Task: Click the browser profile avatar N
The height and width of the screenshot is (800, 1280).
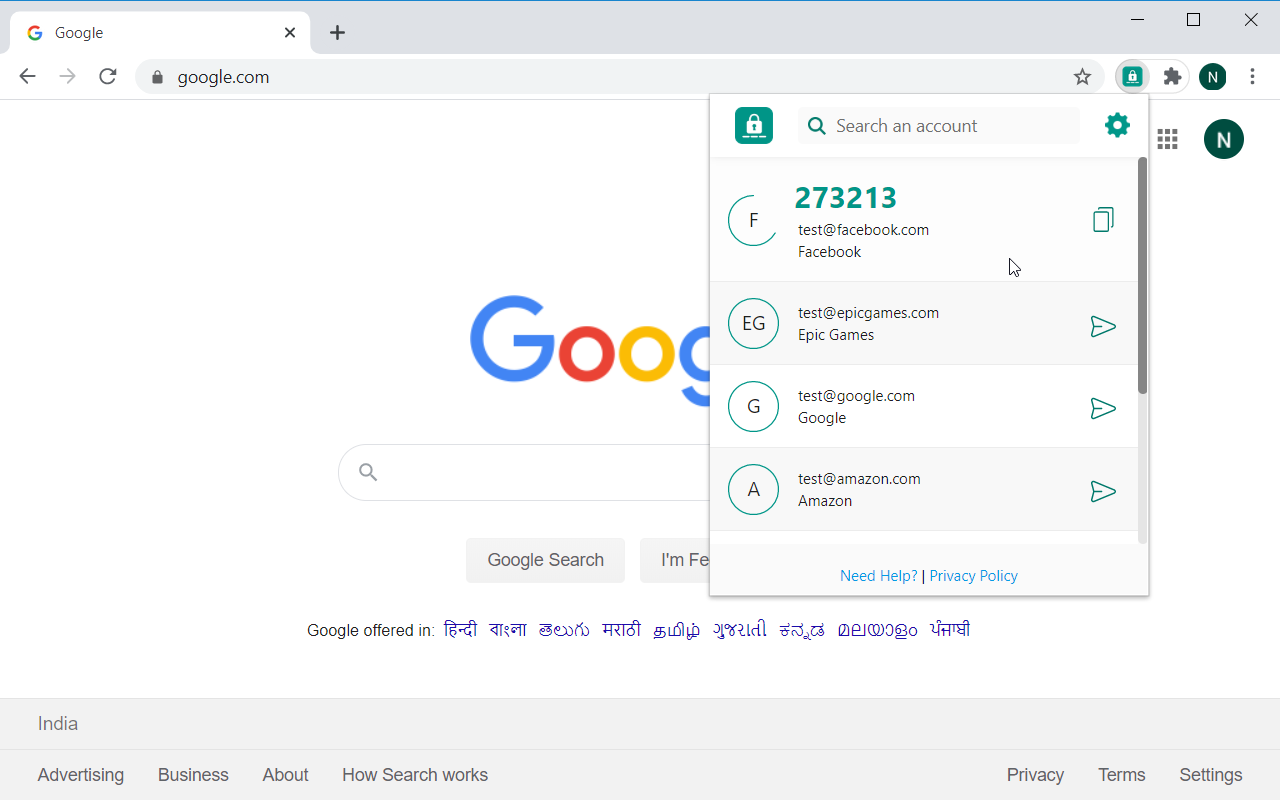Action: (x=1212, y=76)
